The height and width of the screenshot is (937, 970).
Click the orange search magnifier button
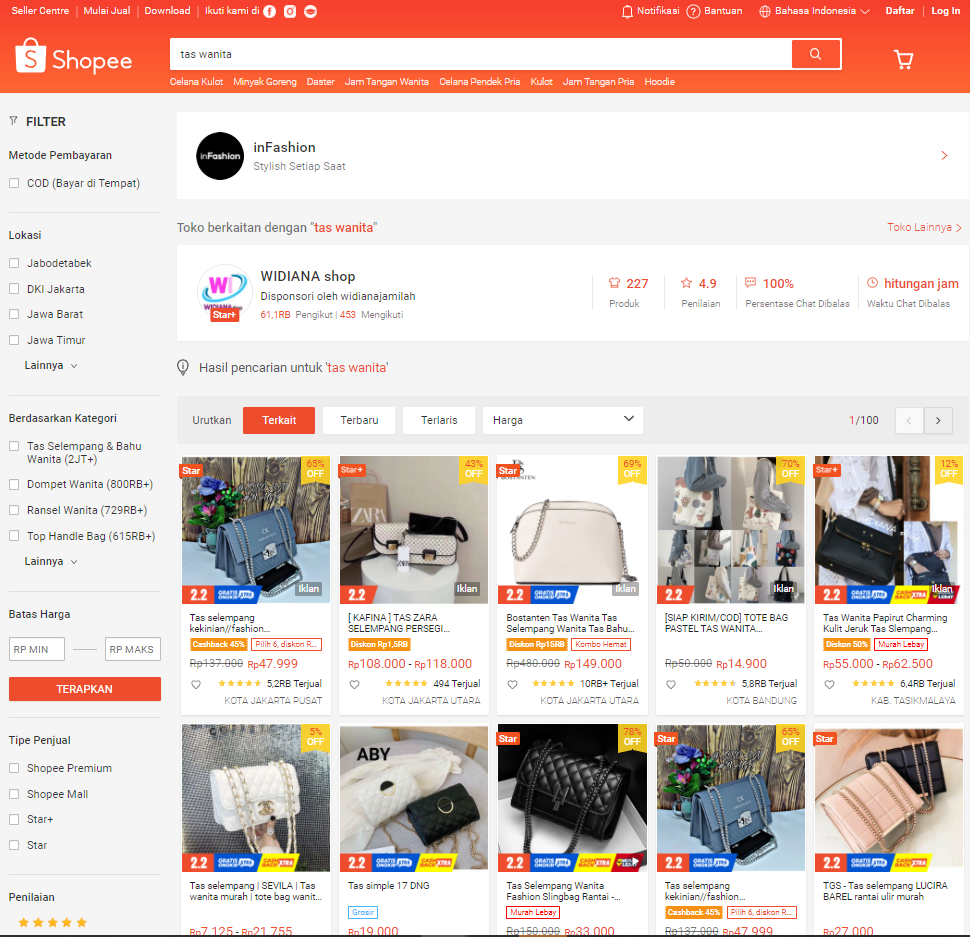coord(815,54)
